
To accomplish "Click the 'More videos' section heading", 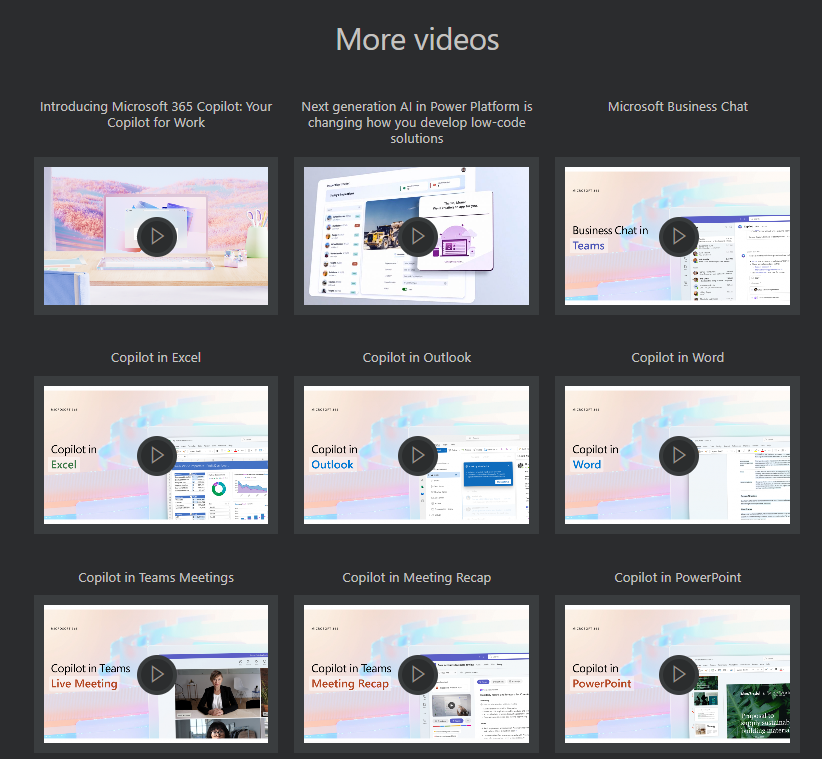I will tap(417, 39).
